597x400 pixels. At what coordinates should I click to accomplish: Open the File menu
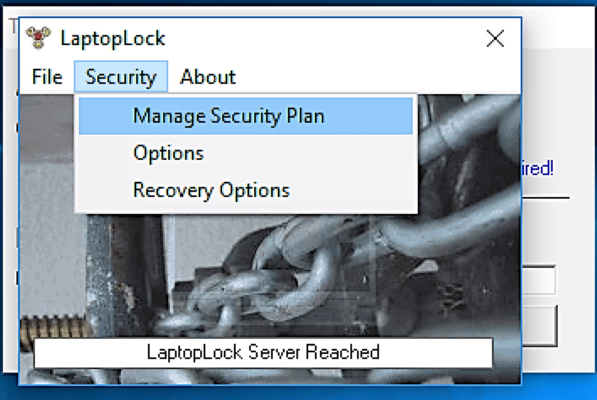(x=47, y=77)
